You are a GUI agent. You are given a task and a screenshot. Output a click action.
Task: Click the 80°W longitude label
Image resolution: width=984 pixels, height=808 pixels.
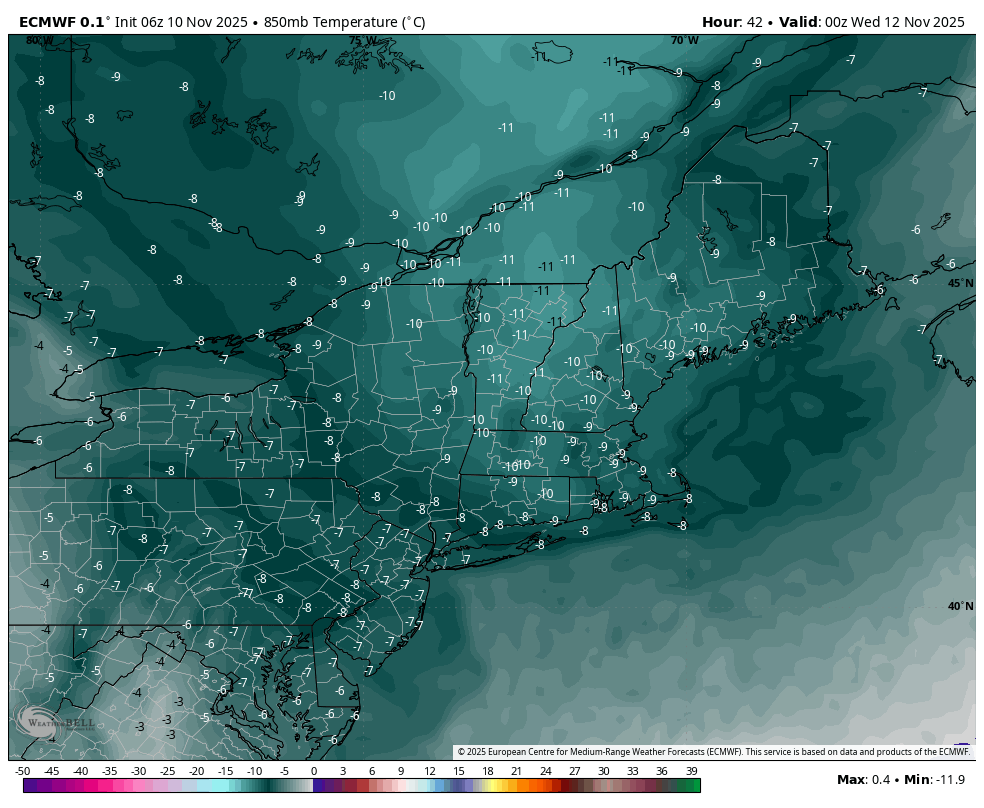click(x=40, y=41)
